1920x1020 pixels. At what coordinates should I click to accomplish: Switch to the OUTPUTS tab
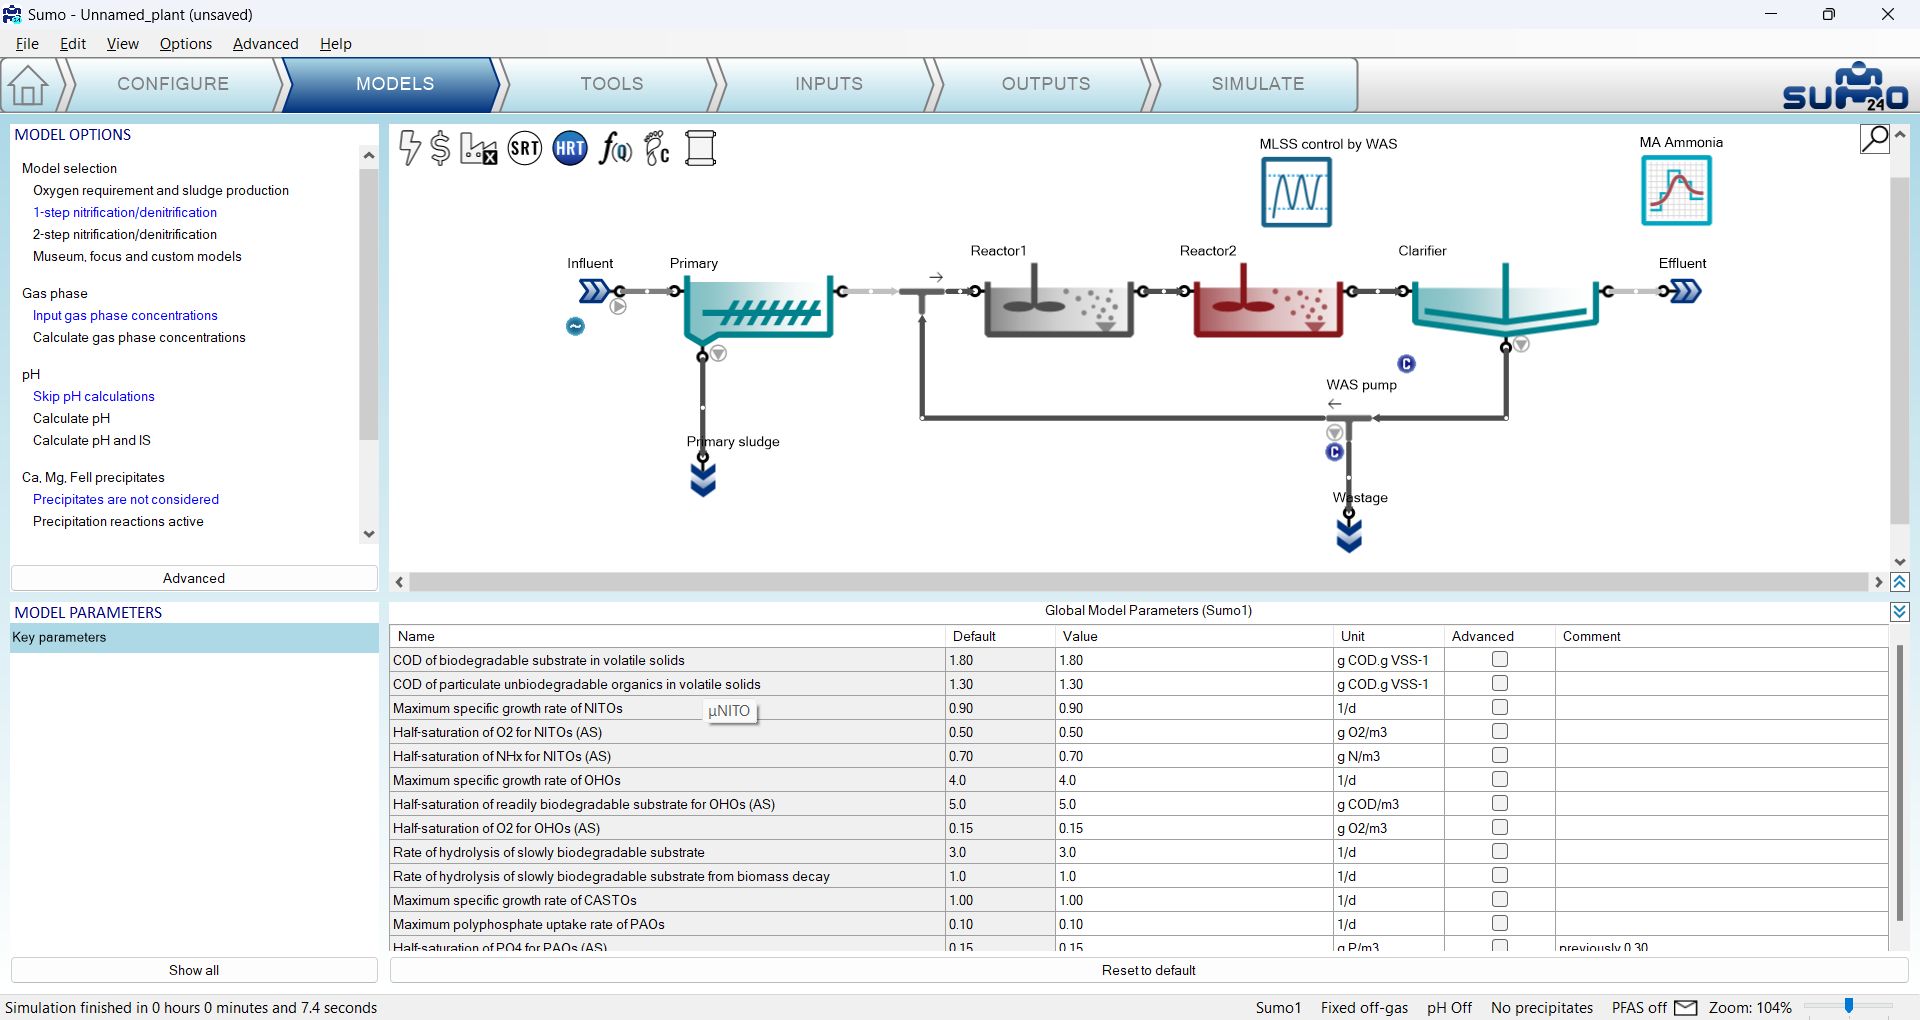tap(1046, 84)
